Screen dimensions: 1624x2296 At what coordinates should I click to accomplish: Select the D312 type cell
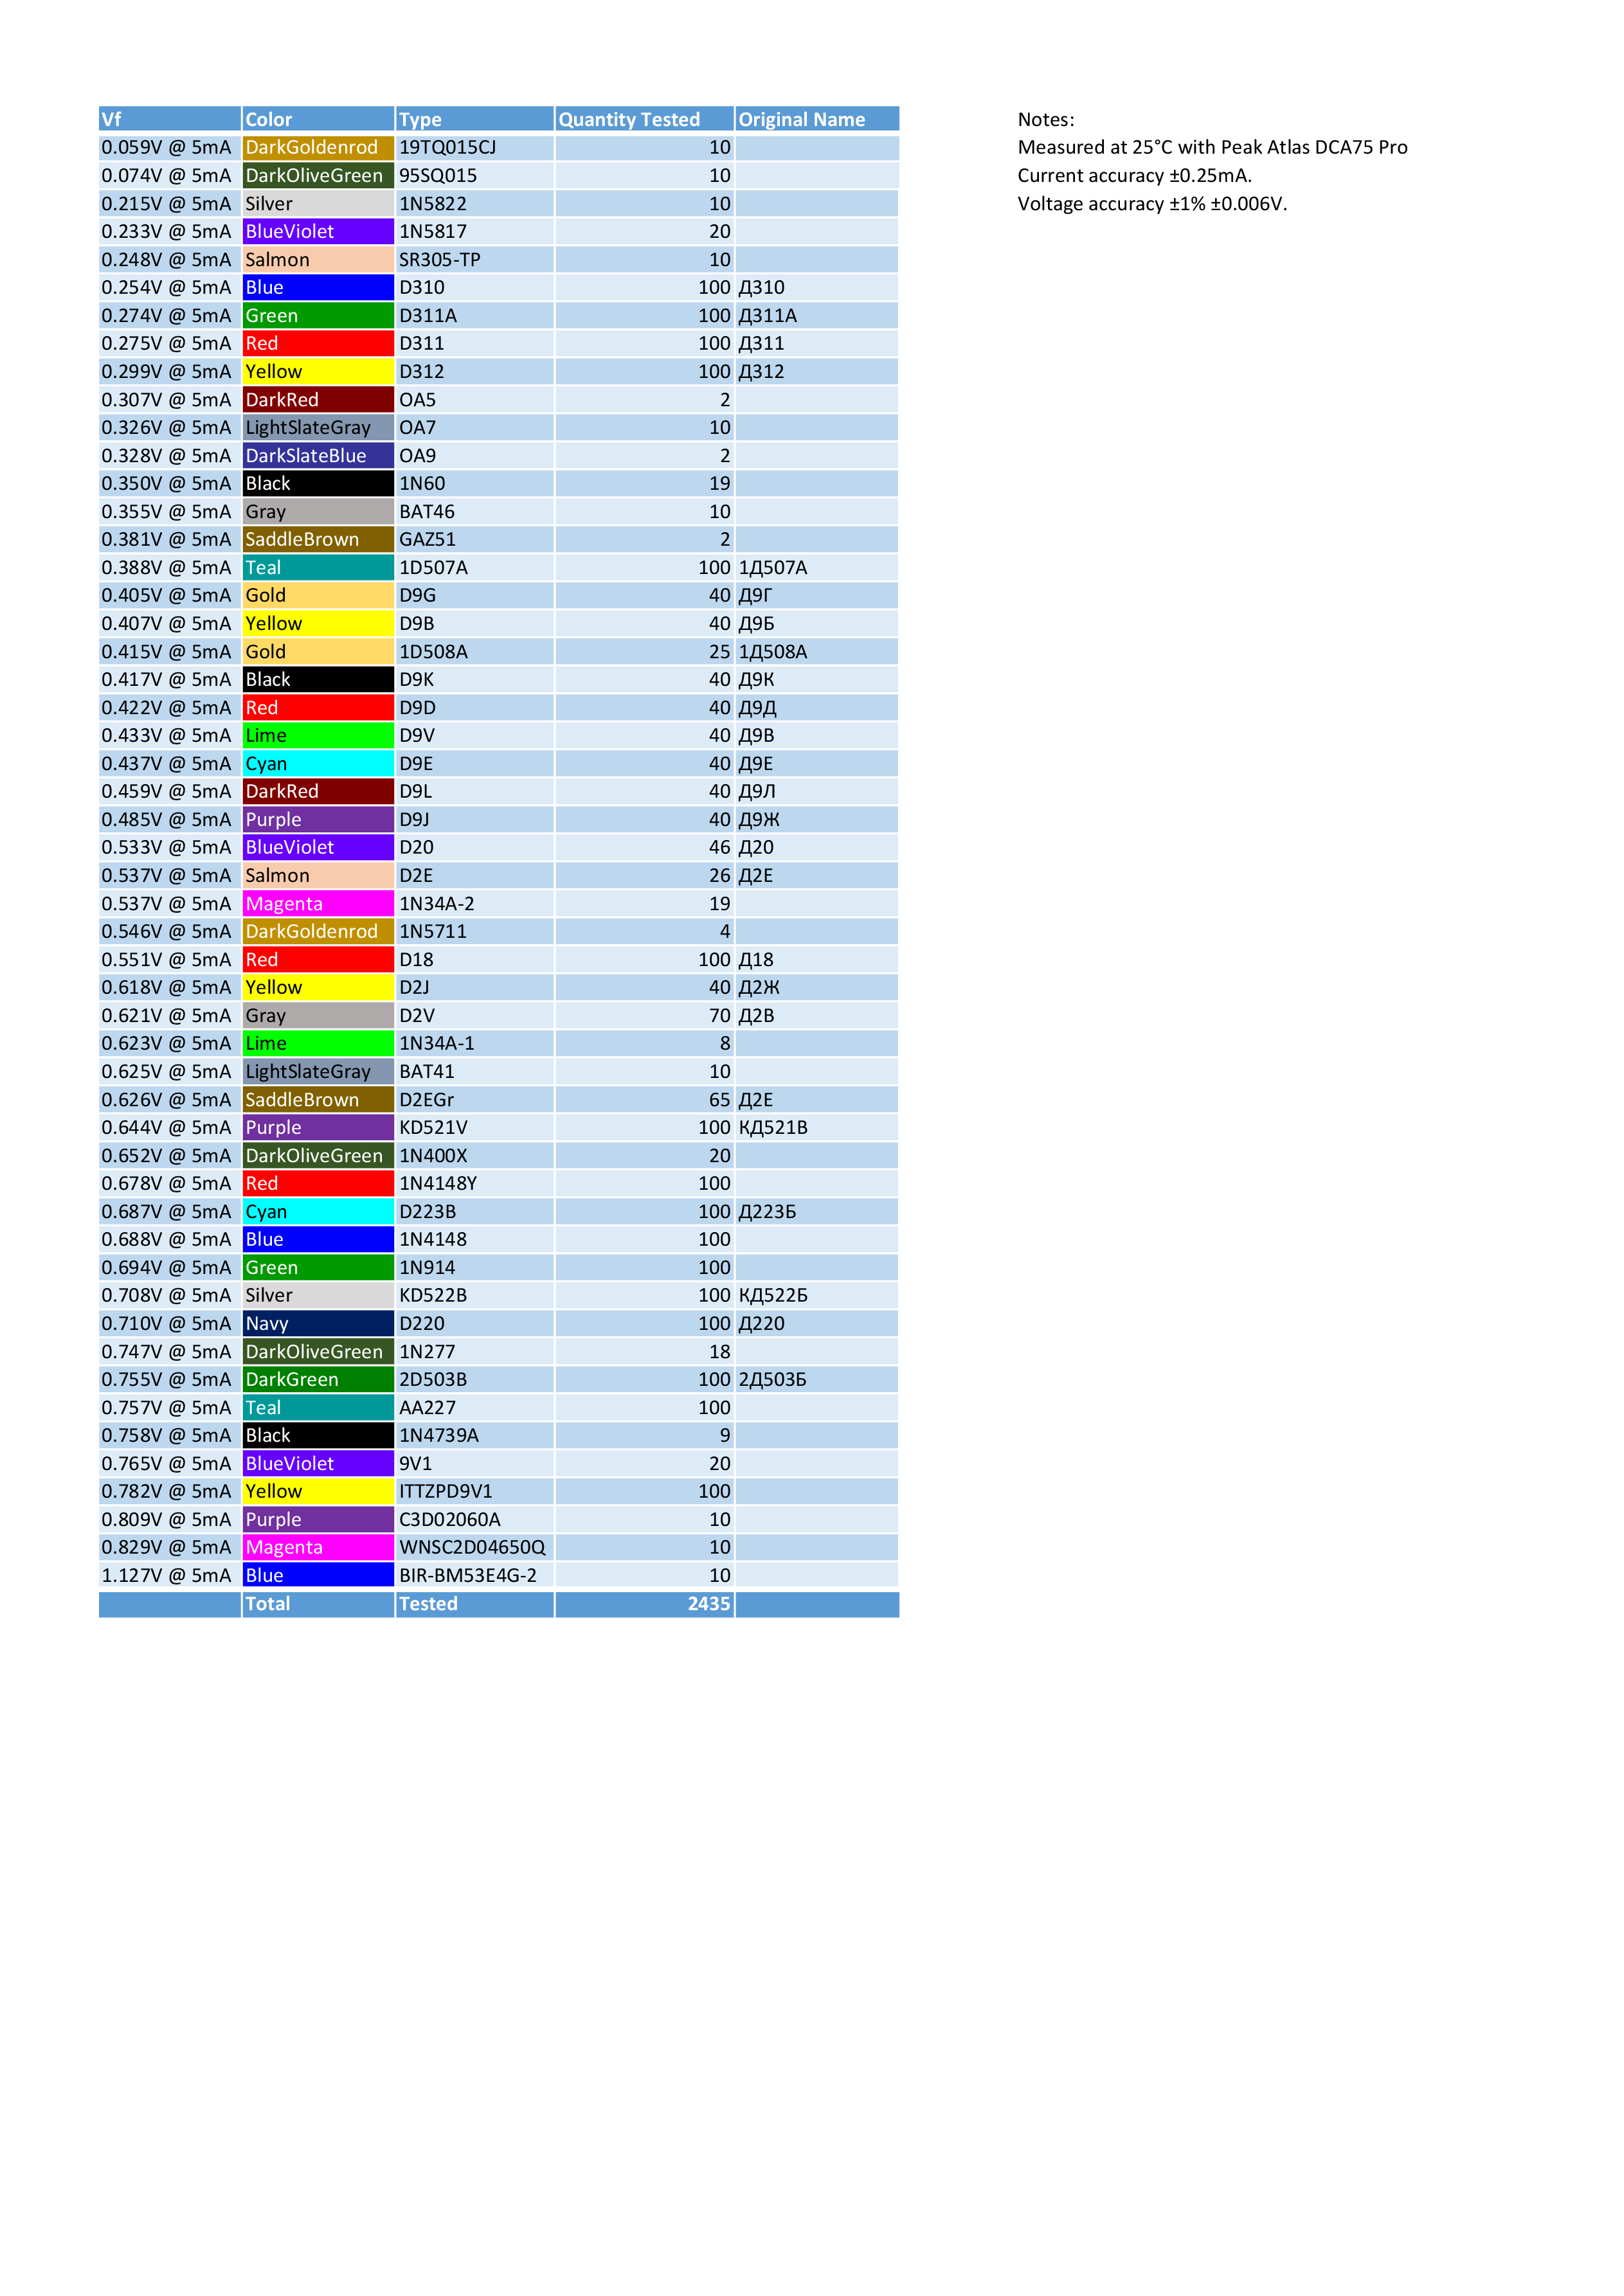475,371
